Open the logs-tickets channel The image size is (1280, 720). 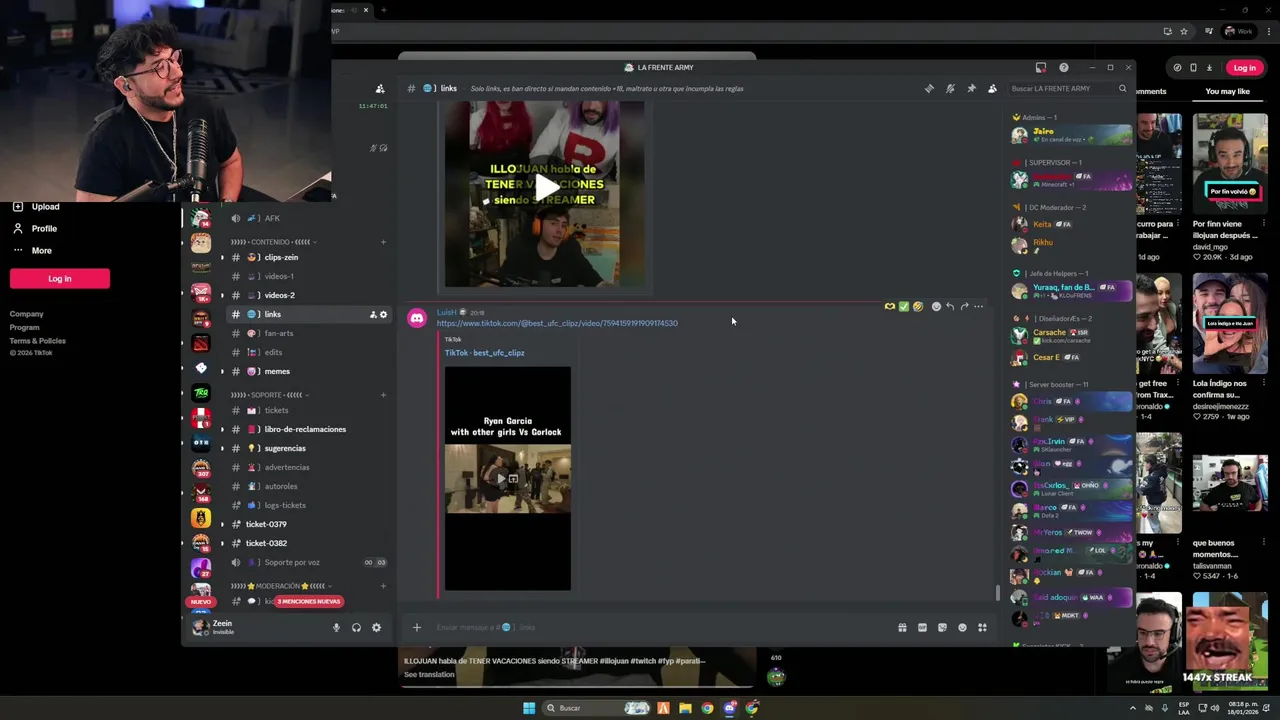[308, 505]
